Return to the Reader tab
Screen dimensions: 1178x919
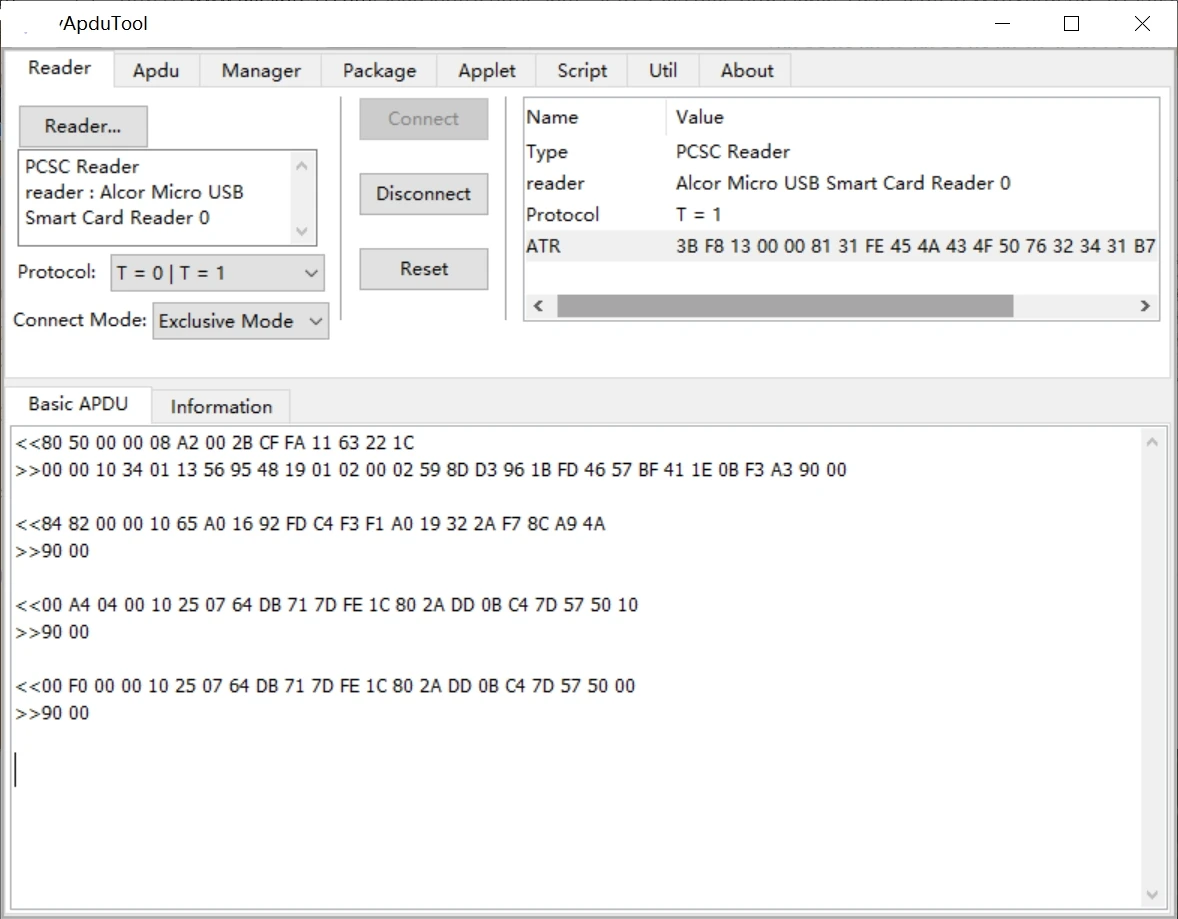point(59,68)
